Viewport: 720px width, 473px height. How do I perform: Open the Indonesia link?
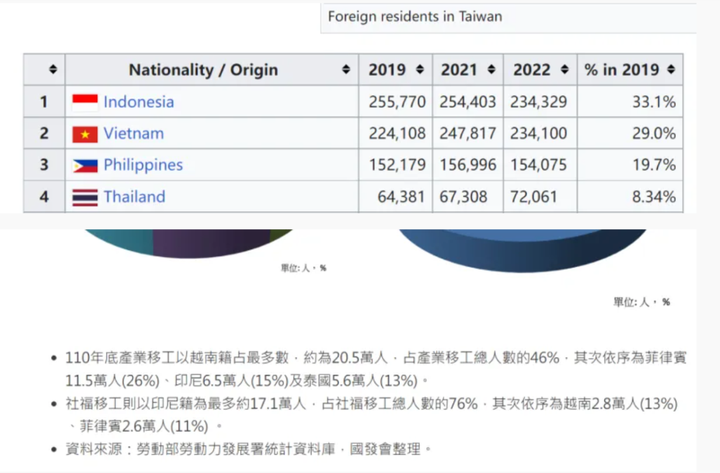pyautogui.click(x=139, y=102)
